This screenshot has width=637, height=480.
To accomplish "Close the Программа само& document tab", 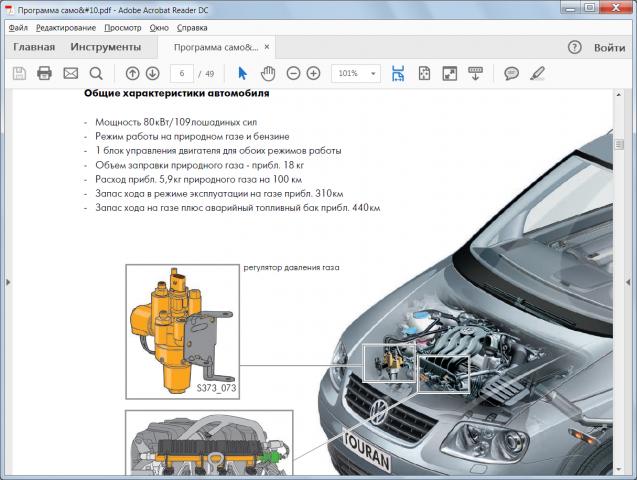I will [x=267, y=47].
